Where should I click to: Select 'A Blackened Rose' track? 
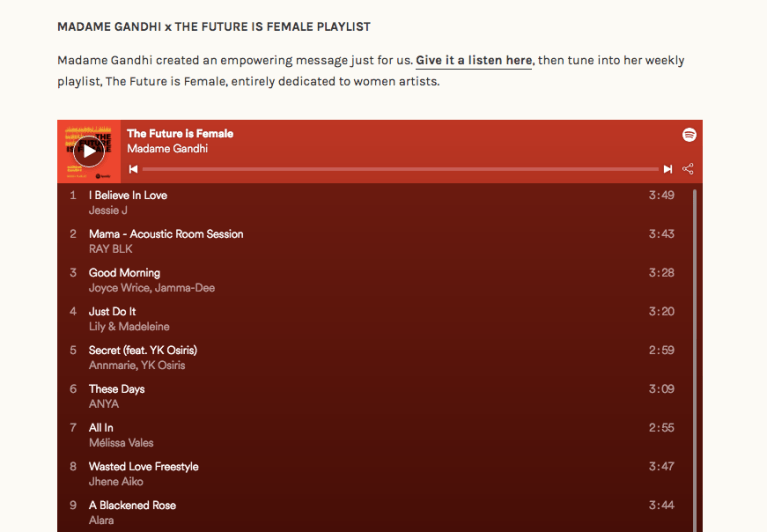134,505
